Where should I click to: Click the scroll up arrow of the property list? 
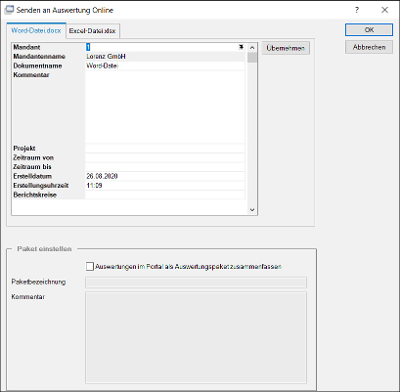click(252, 48)
